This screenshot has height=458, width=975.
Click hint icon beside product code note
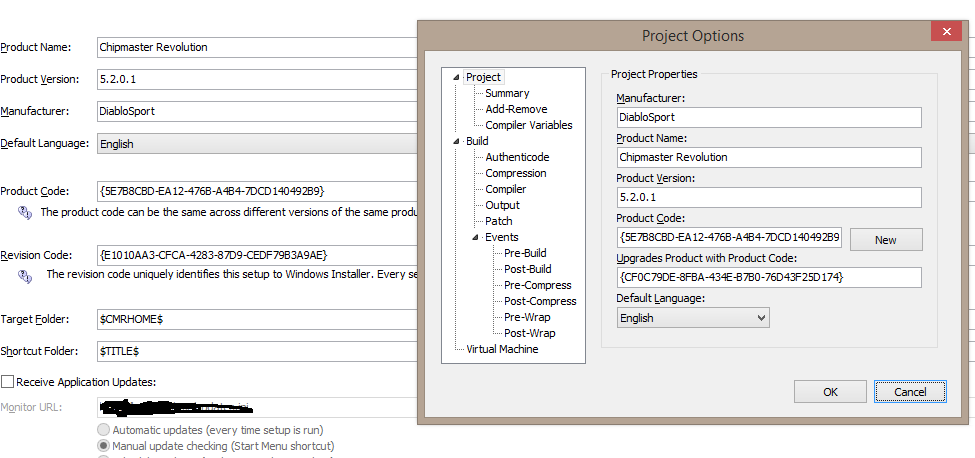[x=24, y=213]
